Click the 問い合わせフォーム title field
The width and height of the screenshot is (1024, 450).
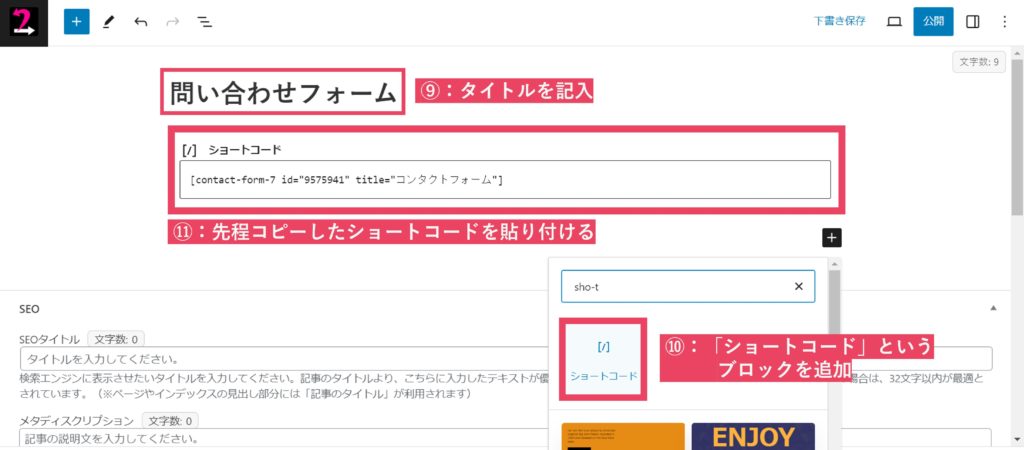[x=284, y=93]
